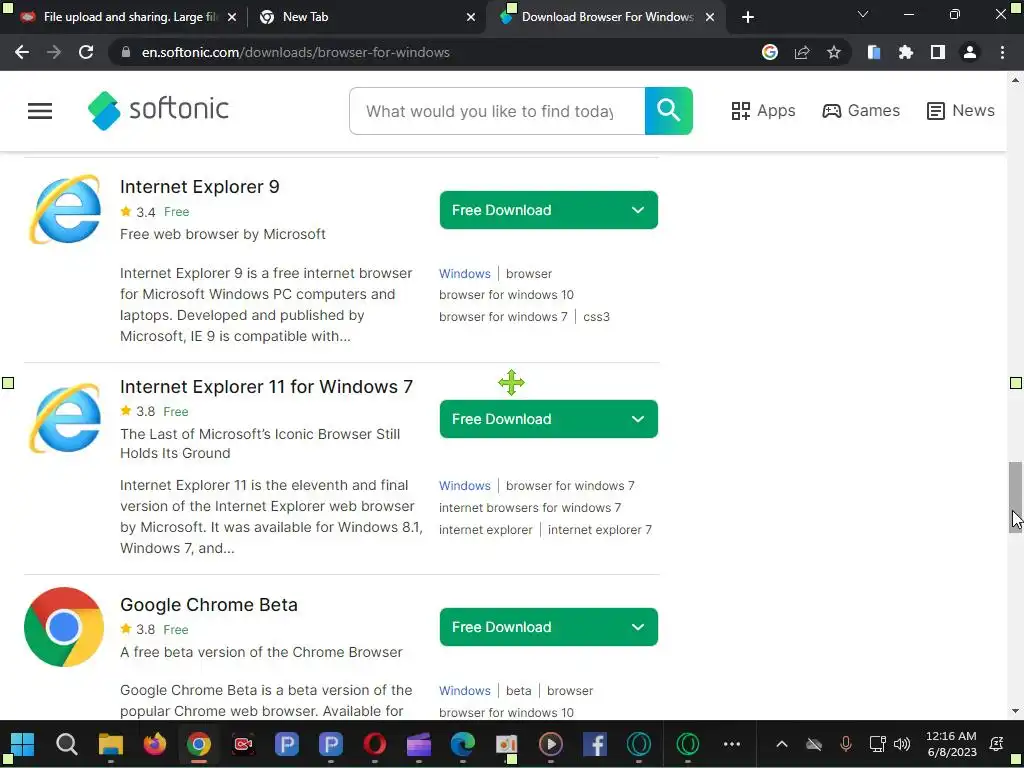Click the Internet Explorer 11 logo thumbnail

65,418
